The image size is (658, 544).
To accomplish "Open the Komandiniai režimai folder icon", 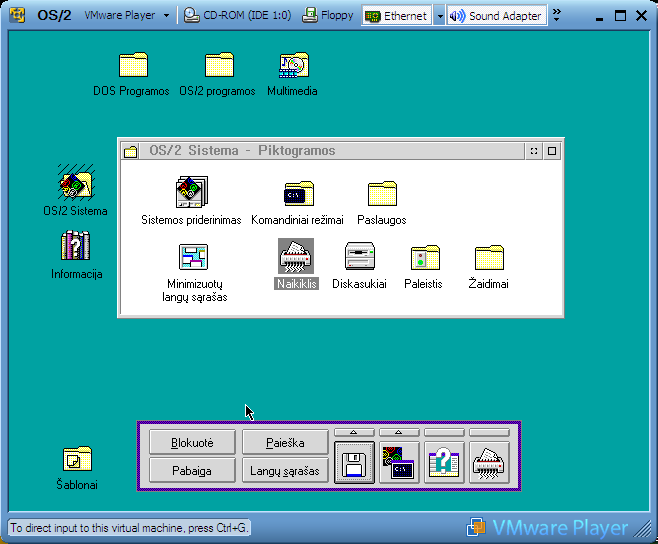I will 299,194.
